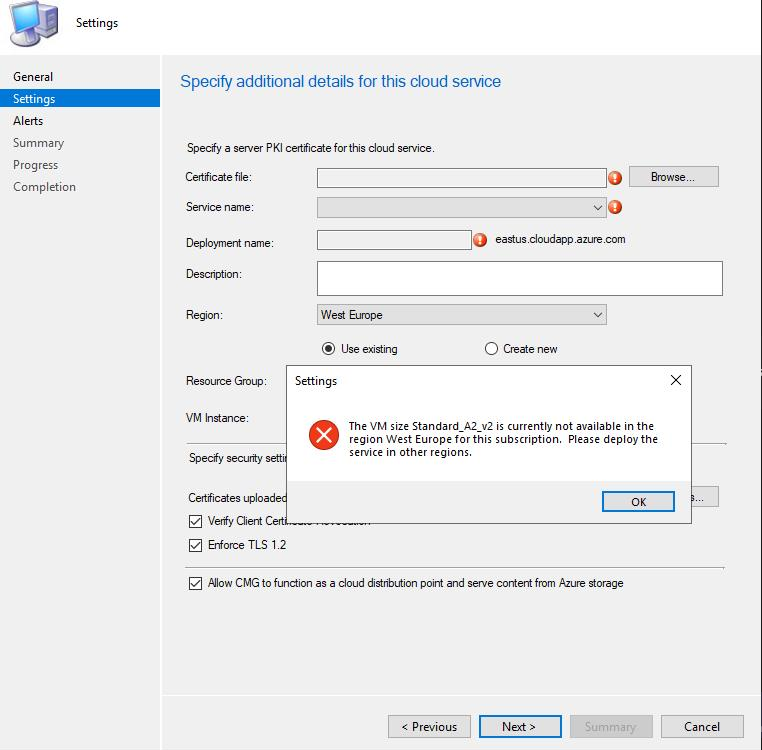Click the red error icon in dialog
762x750 pixels.
coord(324,435)
